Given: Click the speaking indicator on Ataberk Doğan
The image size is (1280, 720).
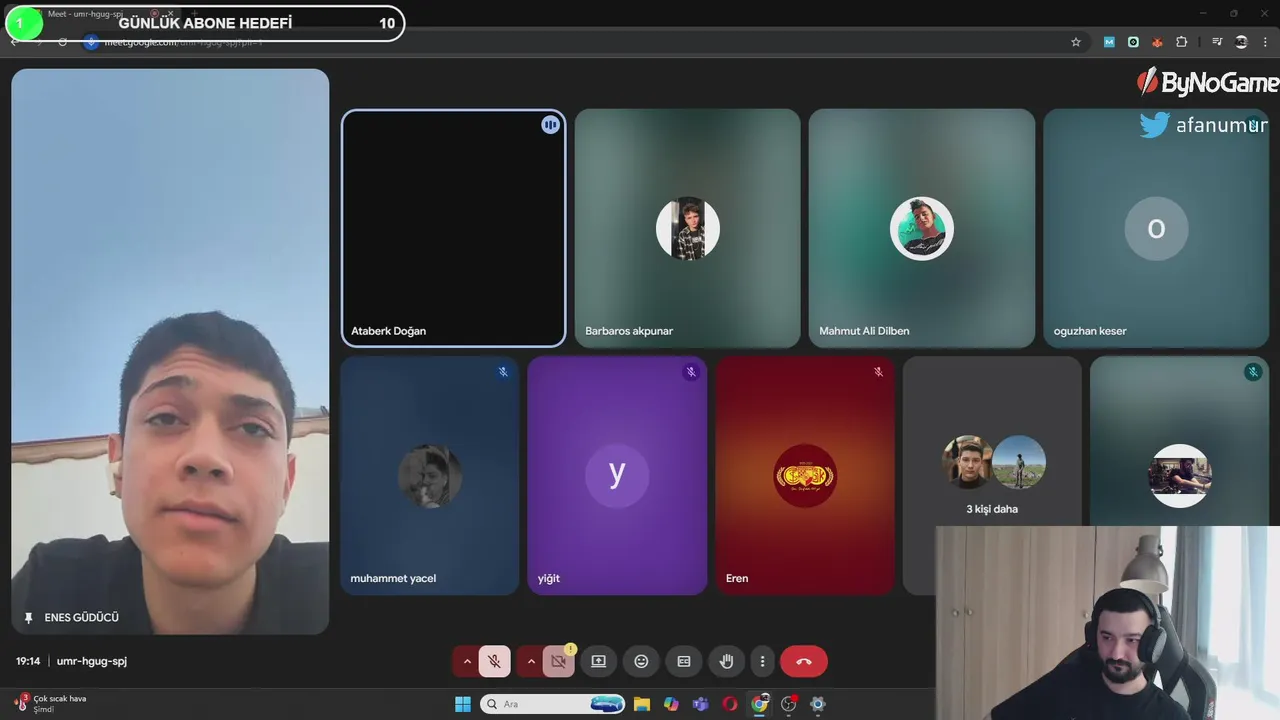Looking at the screenshot, I should point(550,125).
